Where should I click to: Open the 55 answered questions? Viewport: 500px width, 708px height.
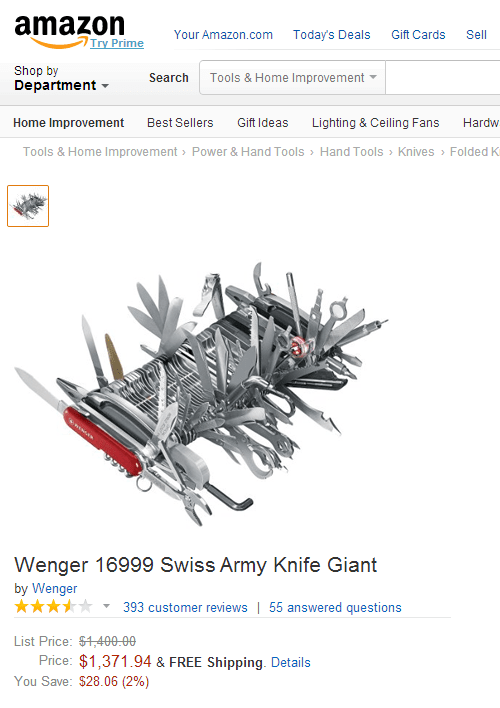click(x=335, y=607)
